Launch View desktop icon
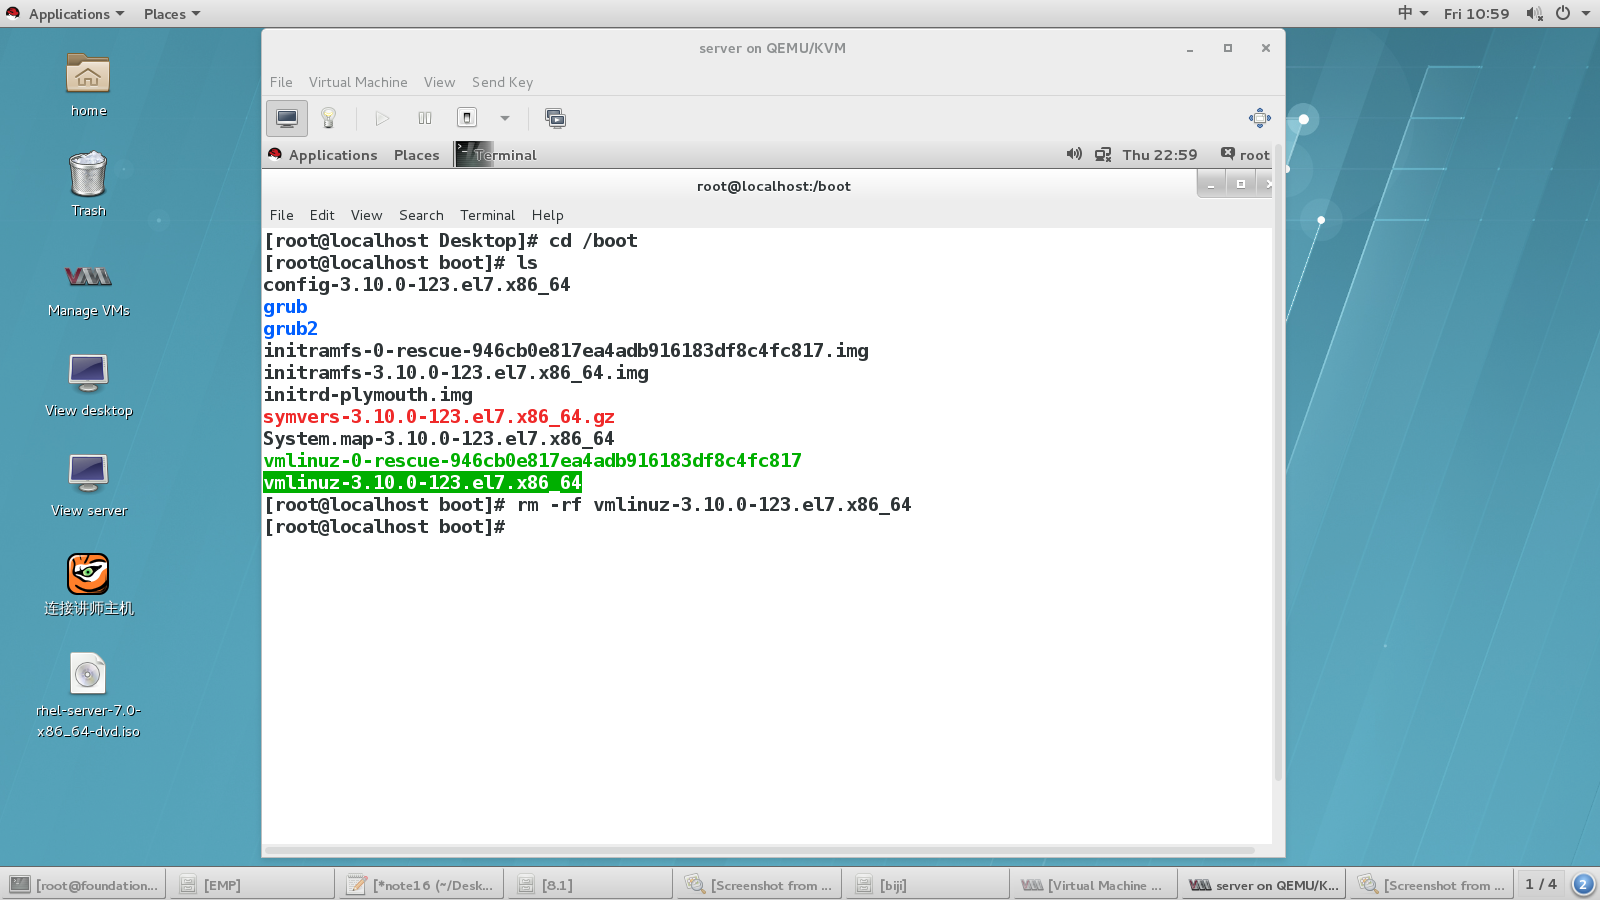The image size is (1600, 900). pyautogui.click(x=88, y=385)
